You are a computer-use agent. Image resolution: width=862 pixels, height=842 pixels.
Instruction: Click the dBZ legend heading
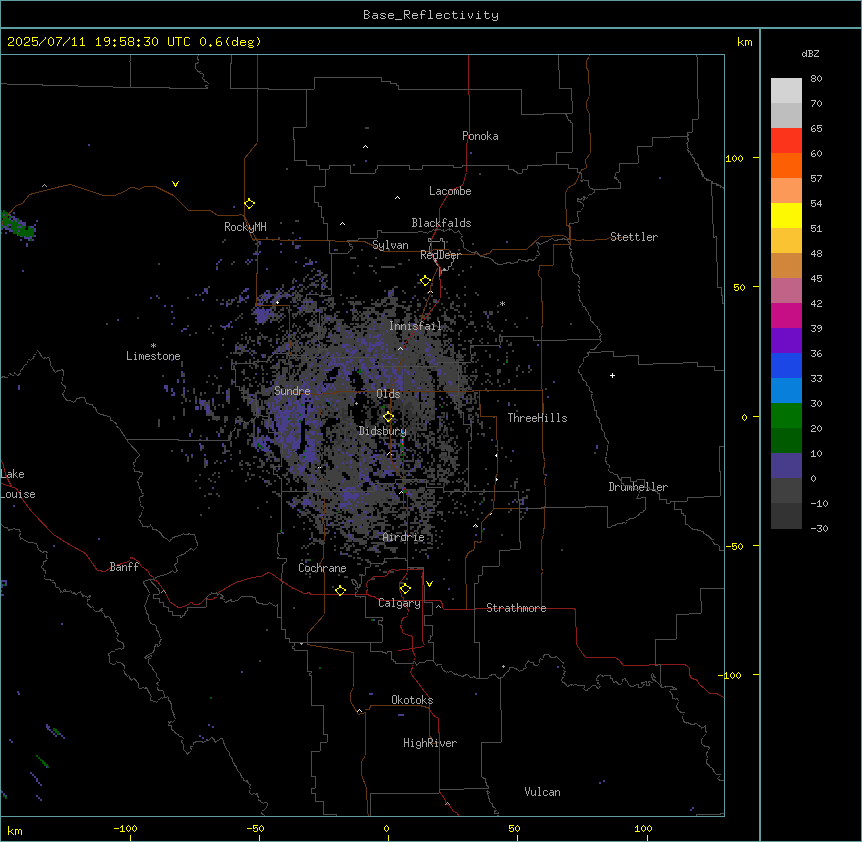click(810, 53)
